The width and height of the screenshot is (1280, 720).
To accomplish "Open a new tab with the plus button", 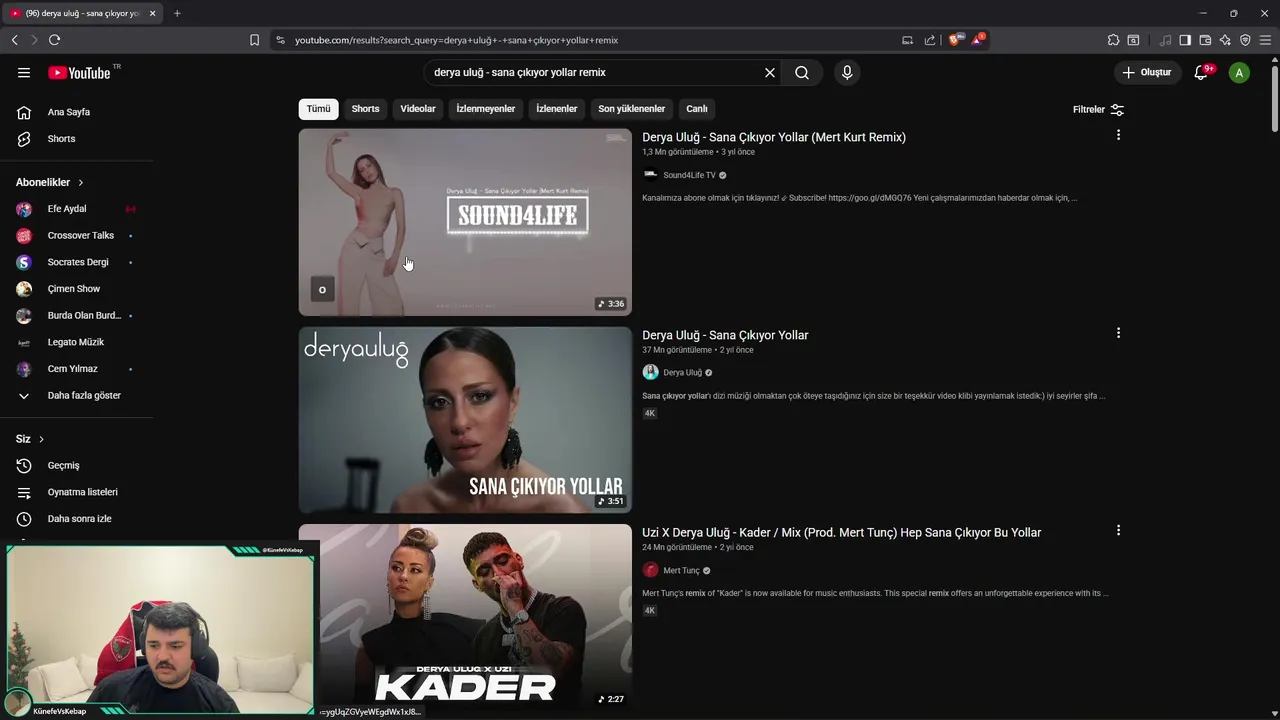I will point(177,13).
